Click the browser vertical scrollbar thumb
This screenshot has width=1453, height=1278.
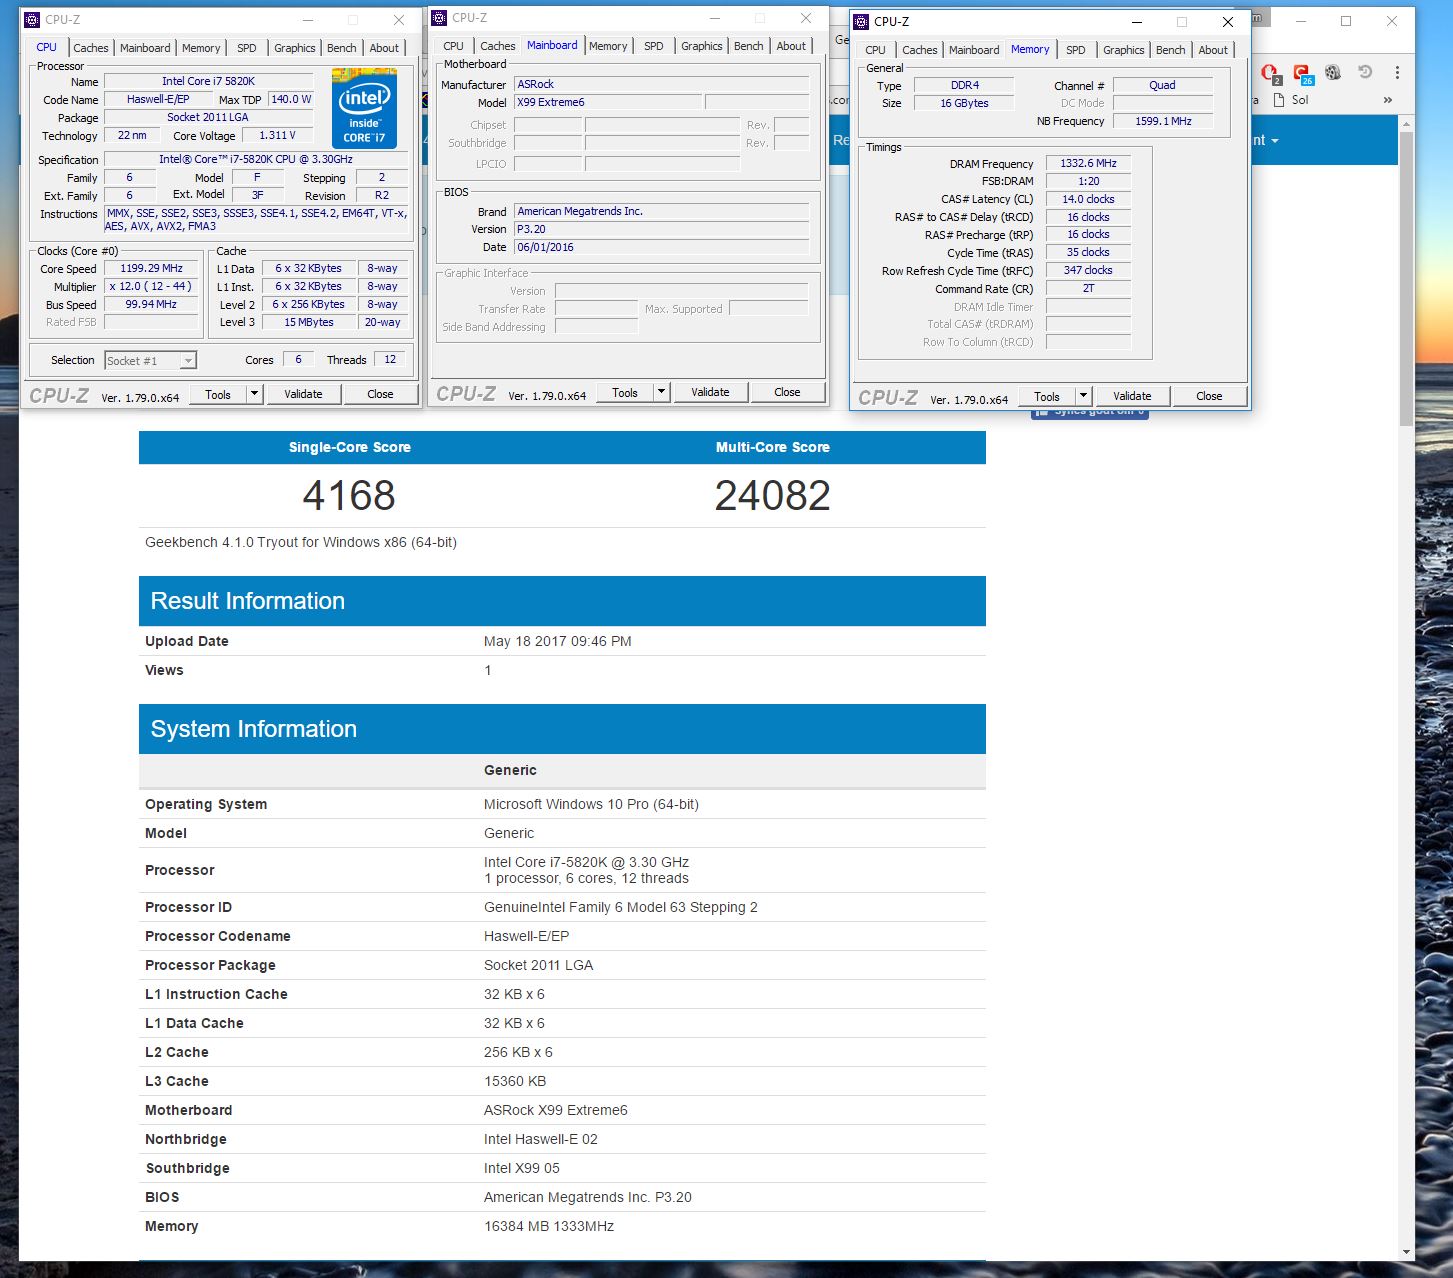(1407, 280)
